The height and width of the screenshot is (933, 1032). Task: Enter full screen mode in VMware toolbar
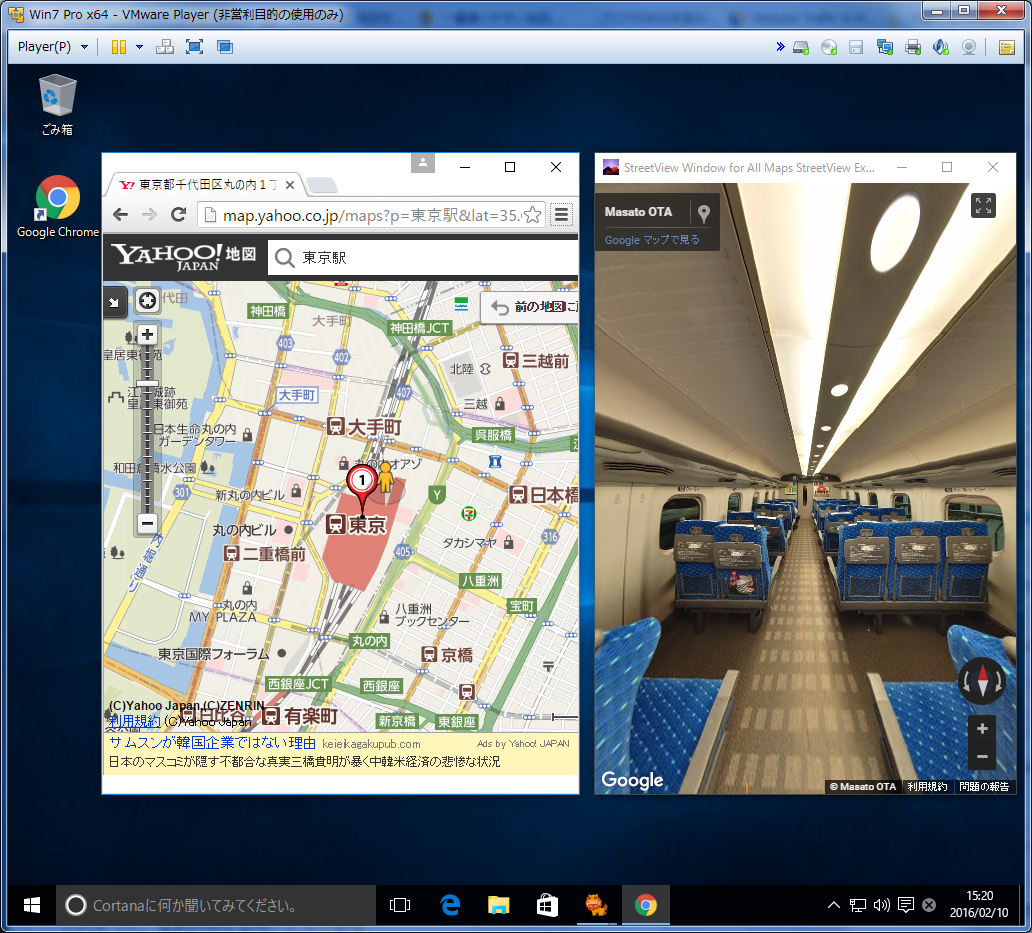click(195, 47)
